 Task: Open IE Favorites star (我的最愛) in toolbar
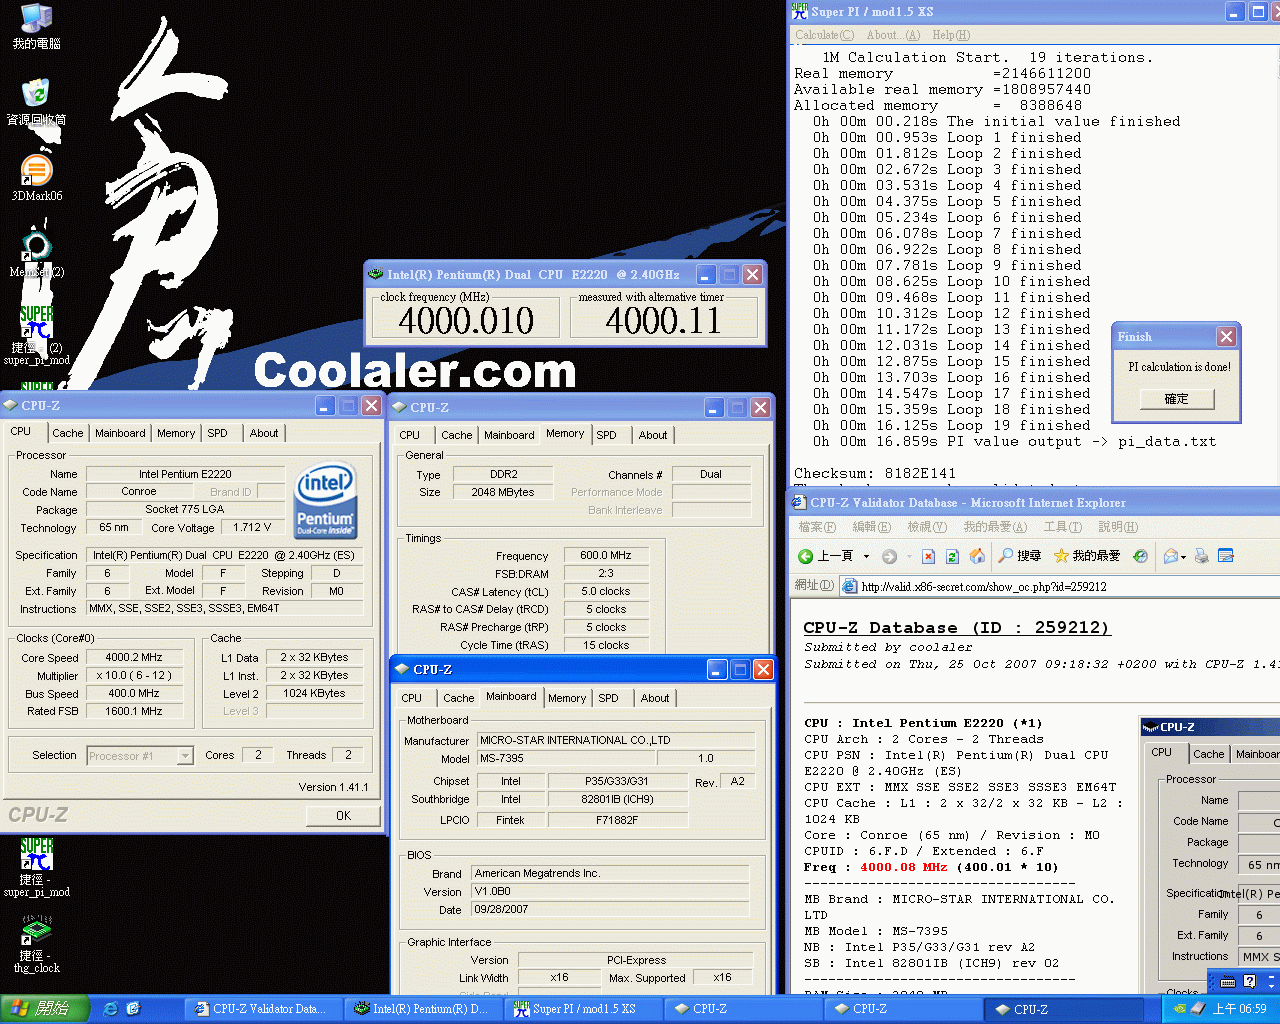[x=1086, y=556]
